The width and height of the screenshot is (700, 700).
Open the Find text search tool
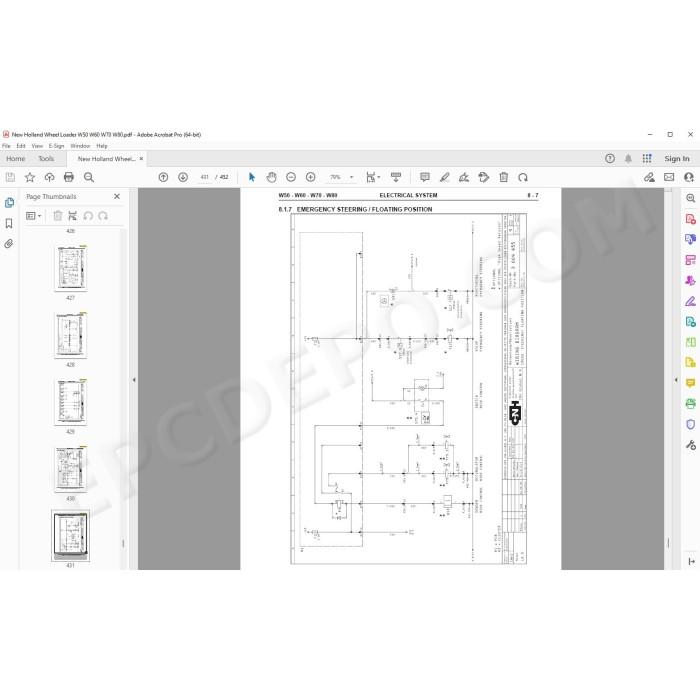coord(89,177)
